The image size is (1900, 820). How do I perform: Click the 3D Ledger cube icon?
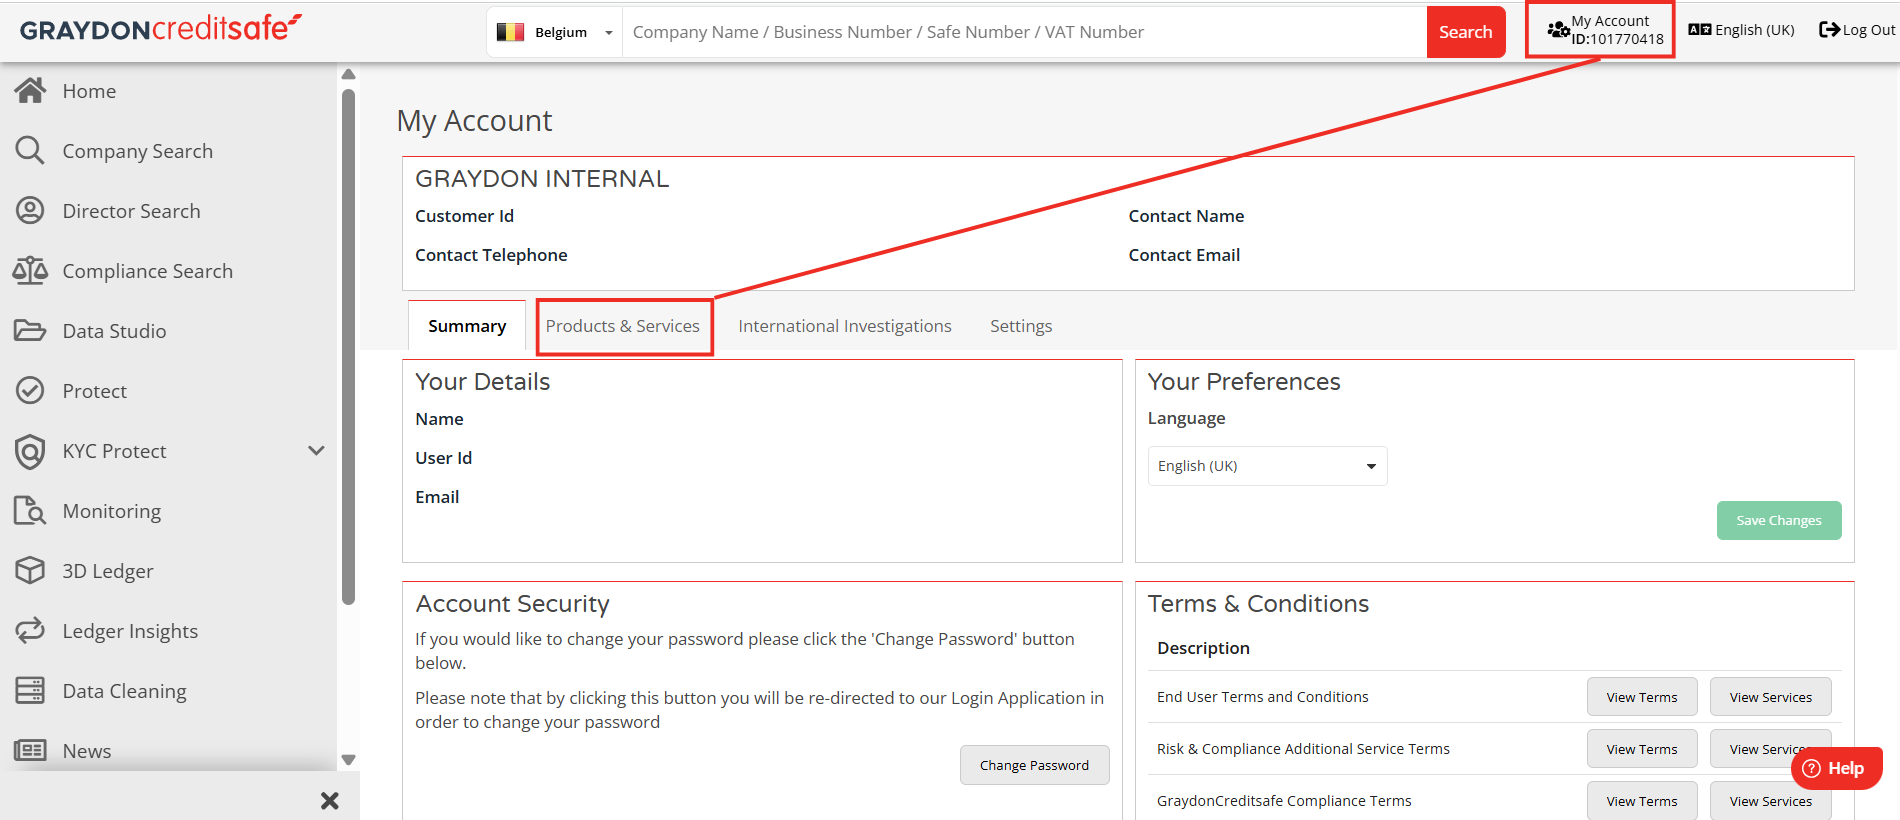pos(30,571)
